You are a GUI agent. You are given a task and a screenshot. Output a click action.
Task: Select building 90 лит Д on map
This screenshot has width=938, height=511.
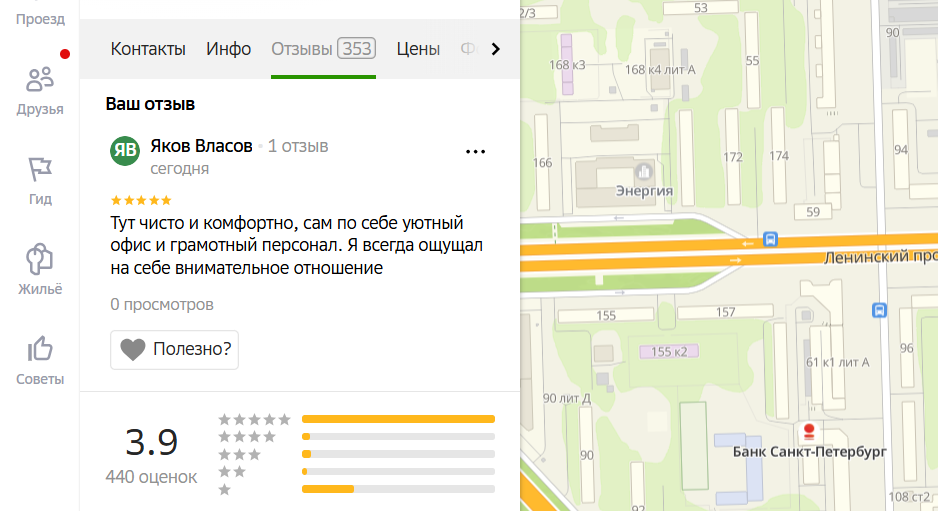[567, 398]
